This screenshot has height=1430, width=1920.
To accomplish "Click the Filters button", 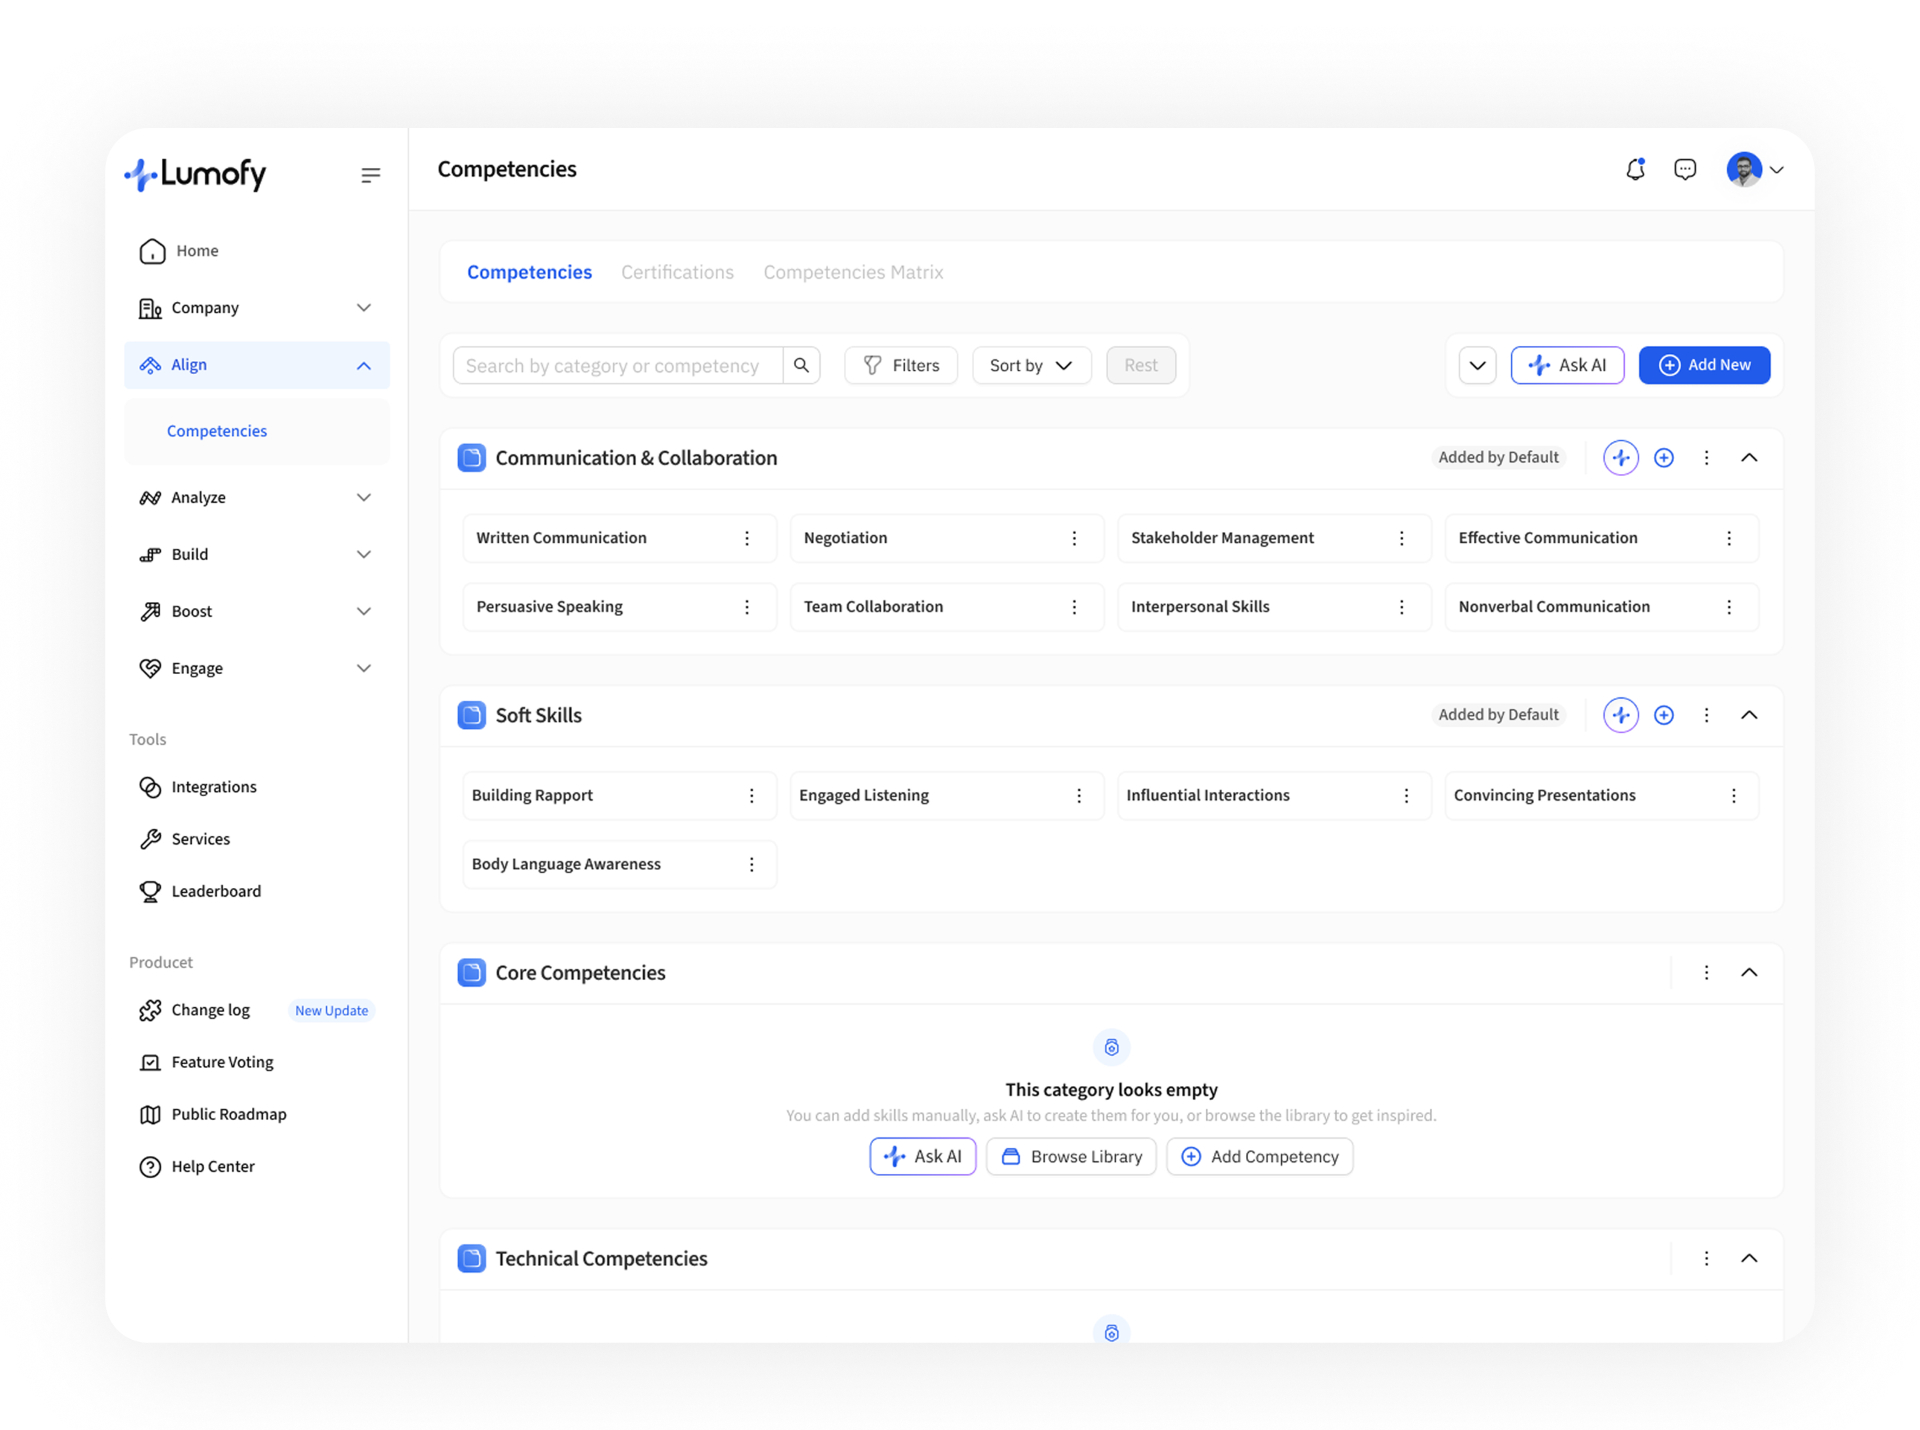I will [x=901, y=365].
